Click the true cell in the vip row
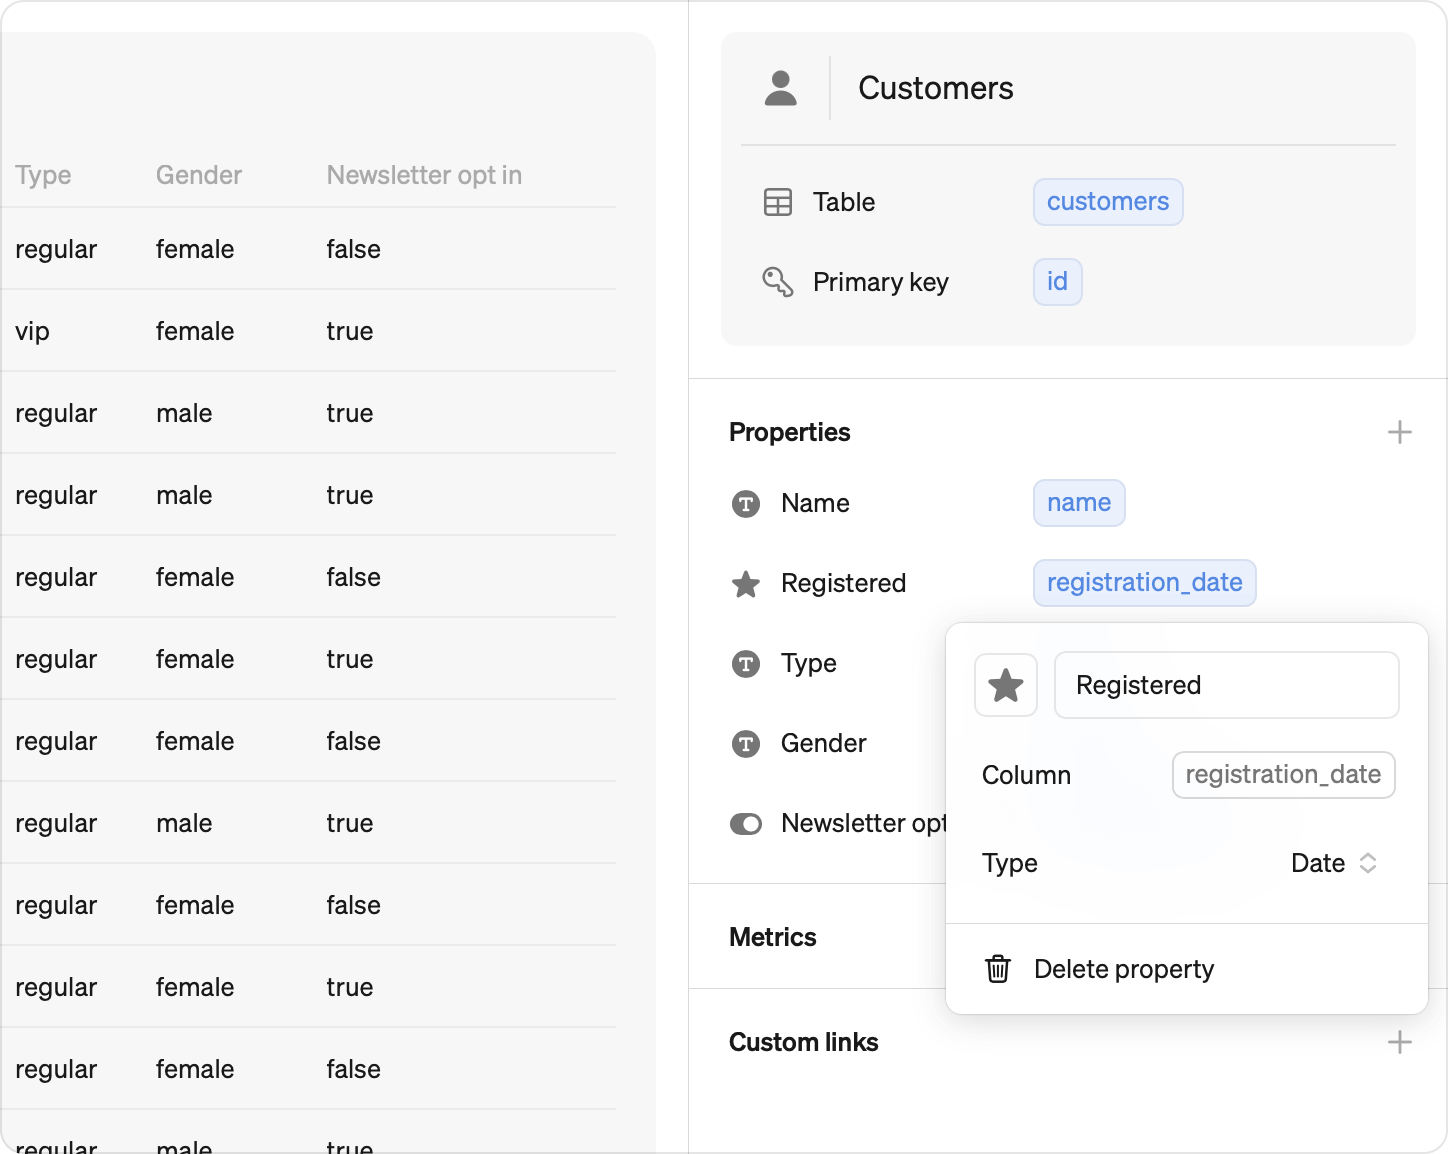1448x1154 pixels. (x=349, y=331)
